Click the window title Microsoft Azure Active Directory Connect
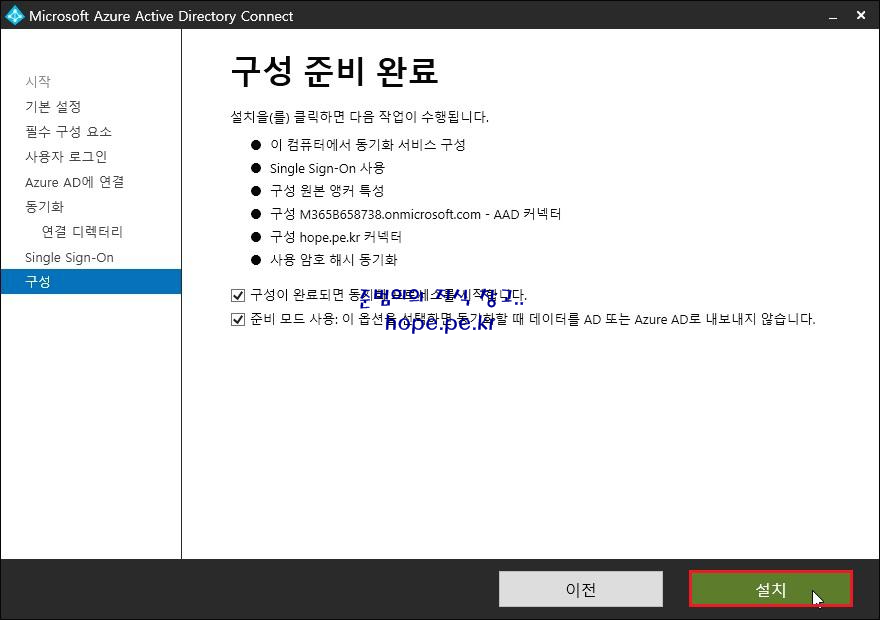 click(161, 16)
